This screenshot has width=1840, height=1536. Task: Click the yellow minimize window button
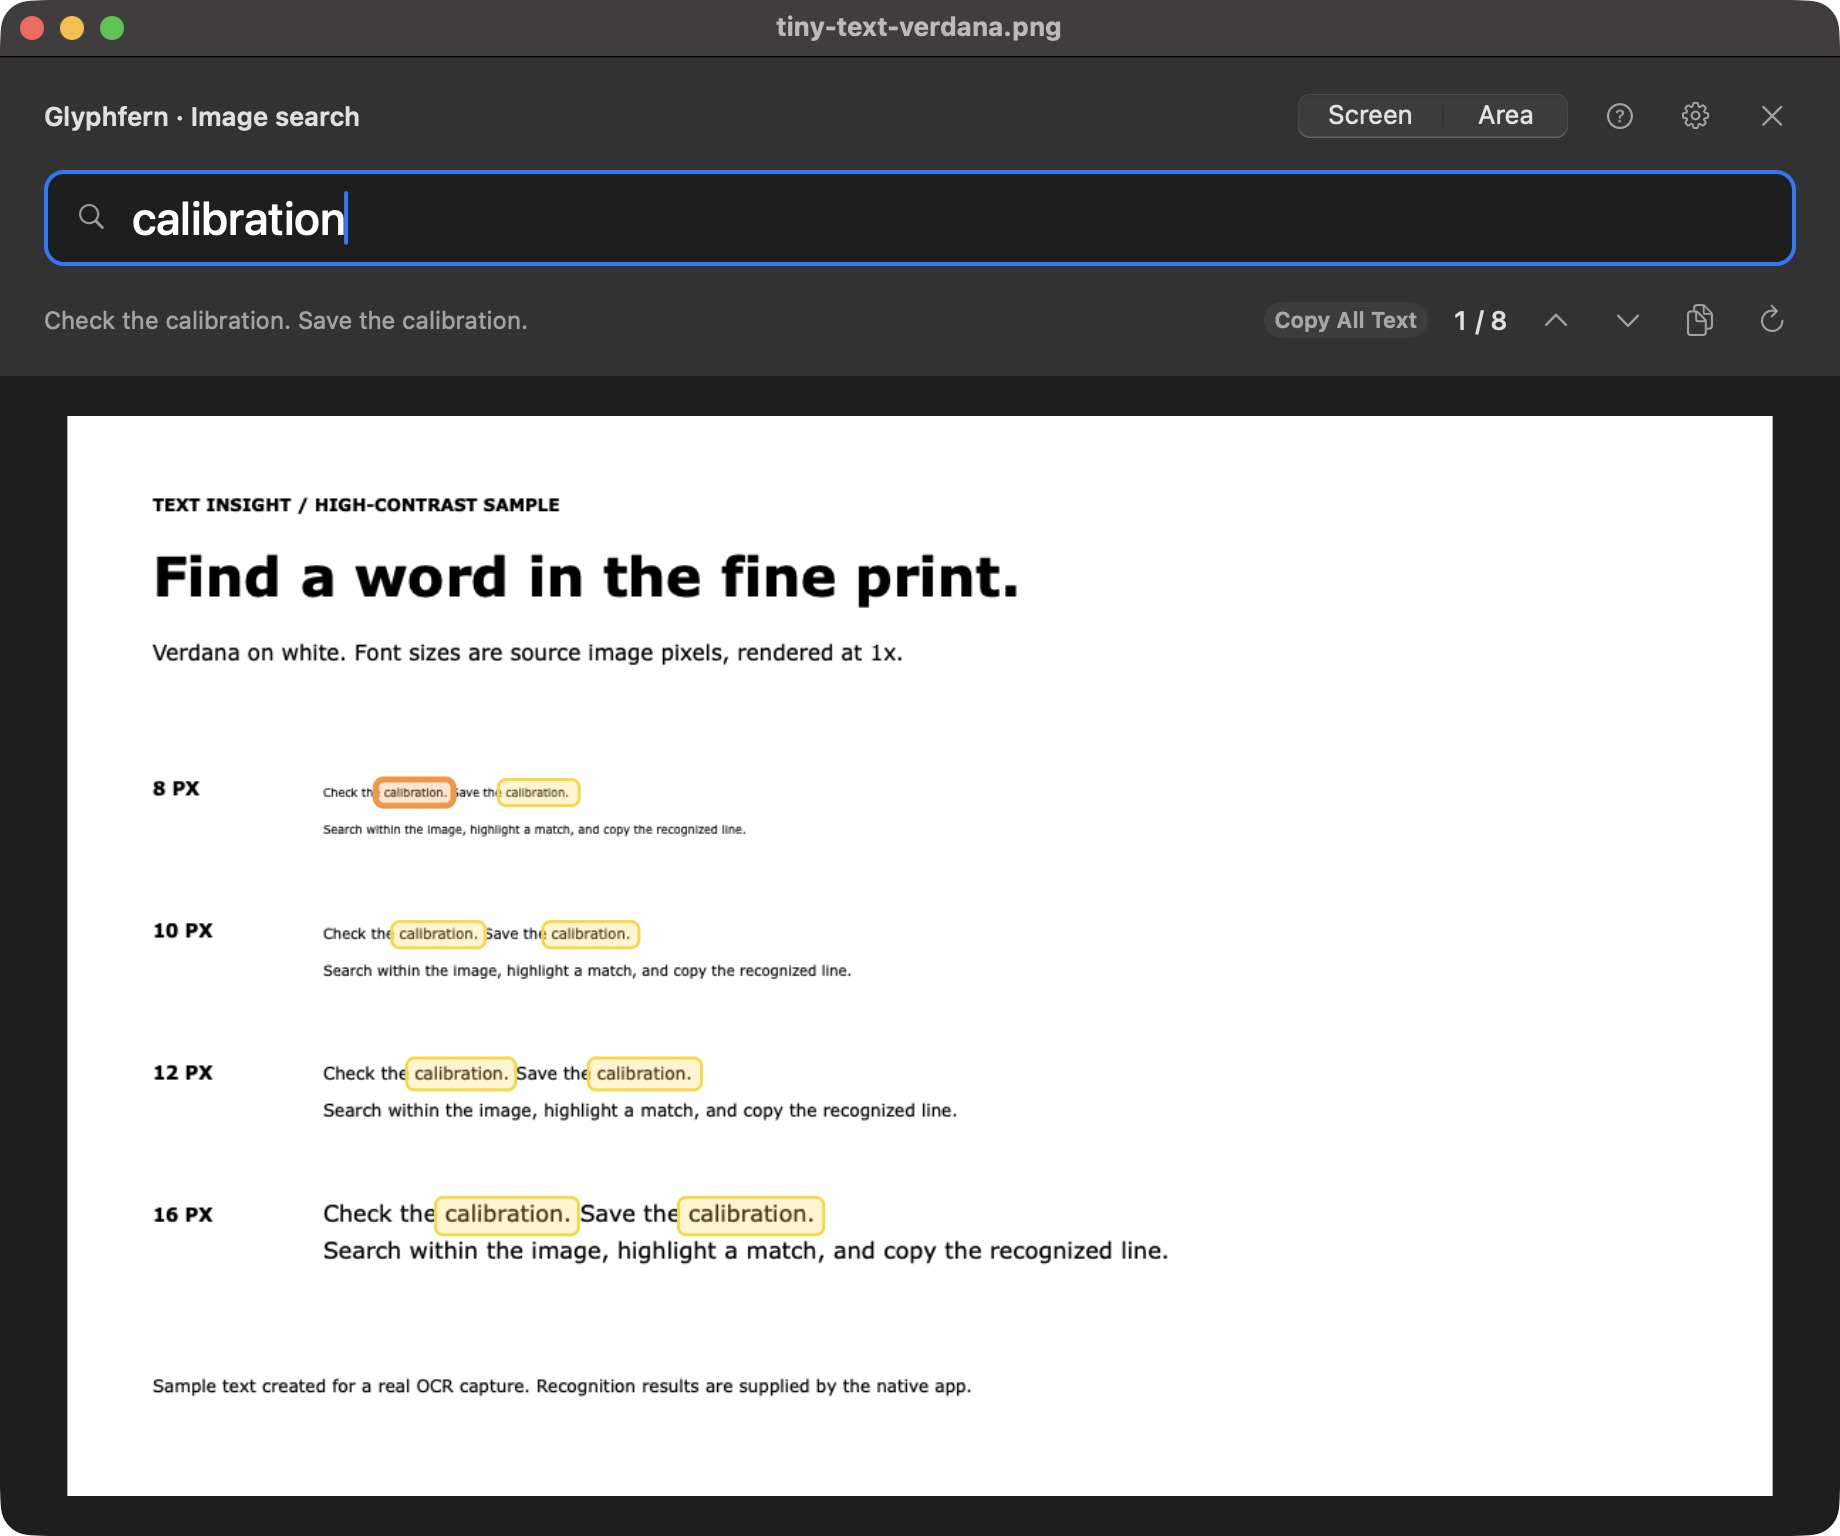pos(72,28)
